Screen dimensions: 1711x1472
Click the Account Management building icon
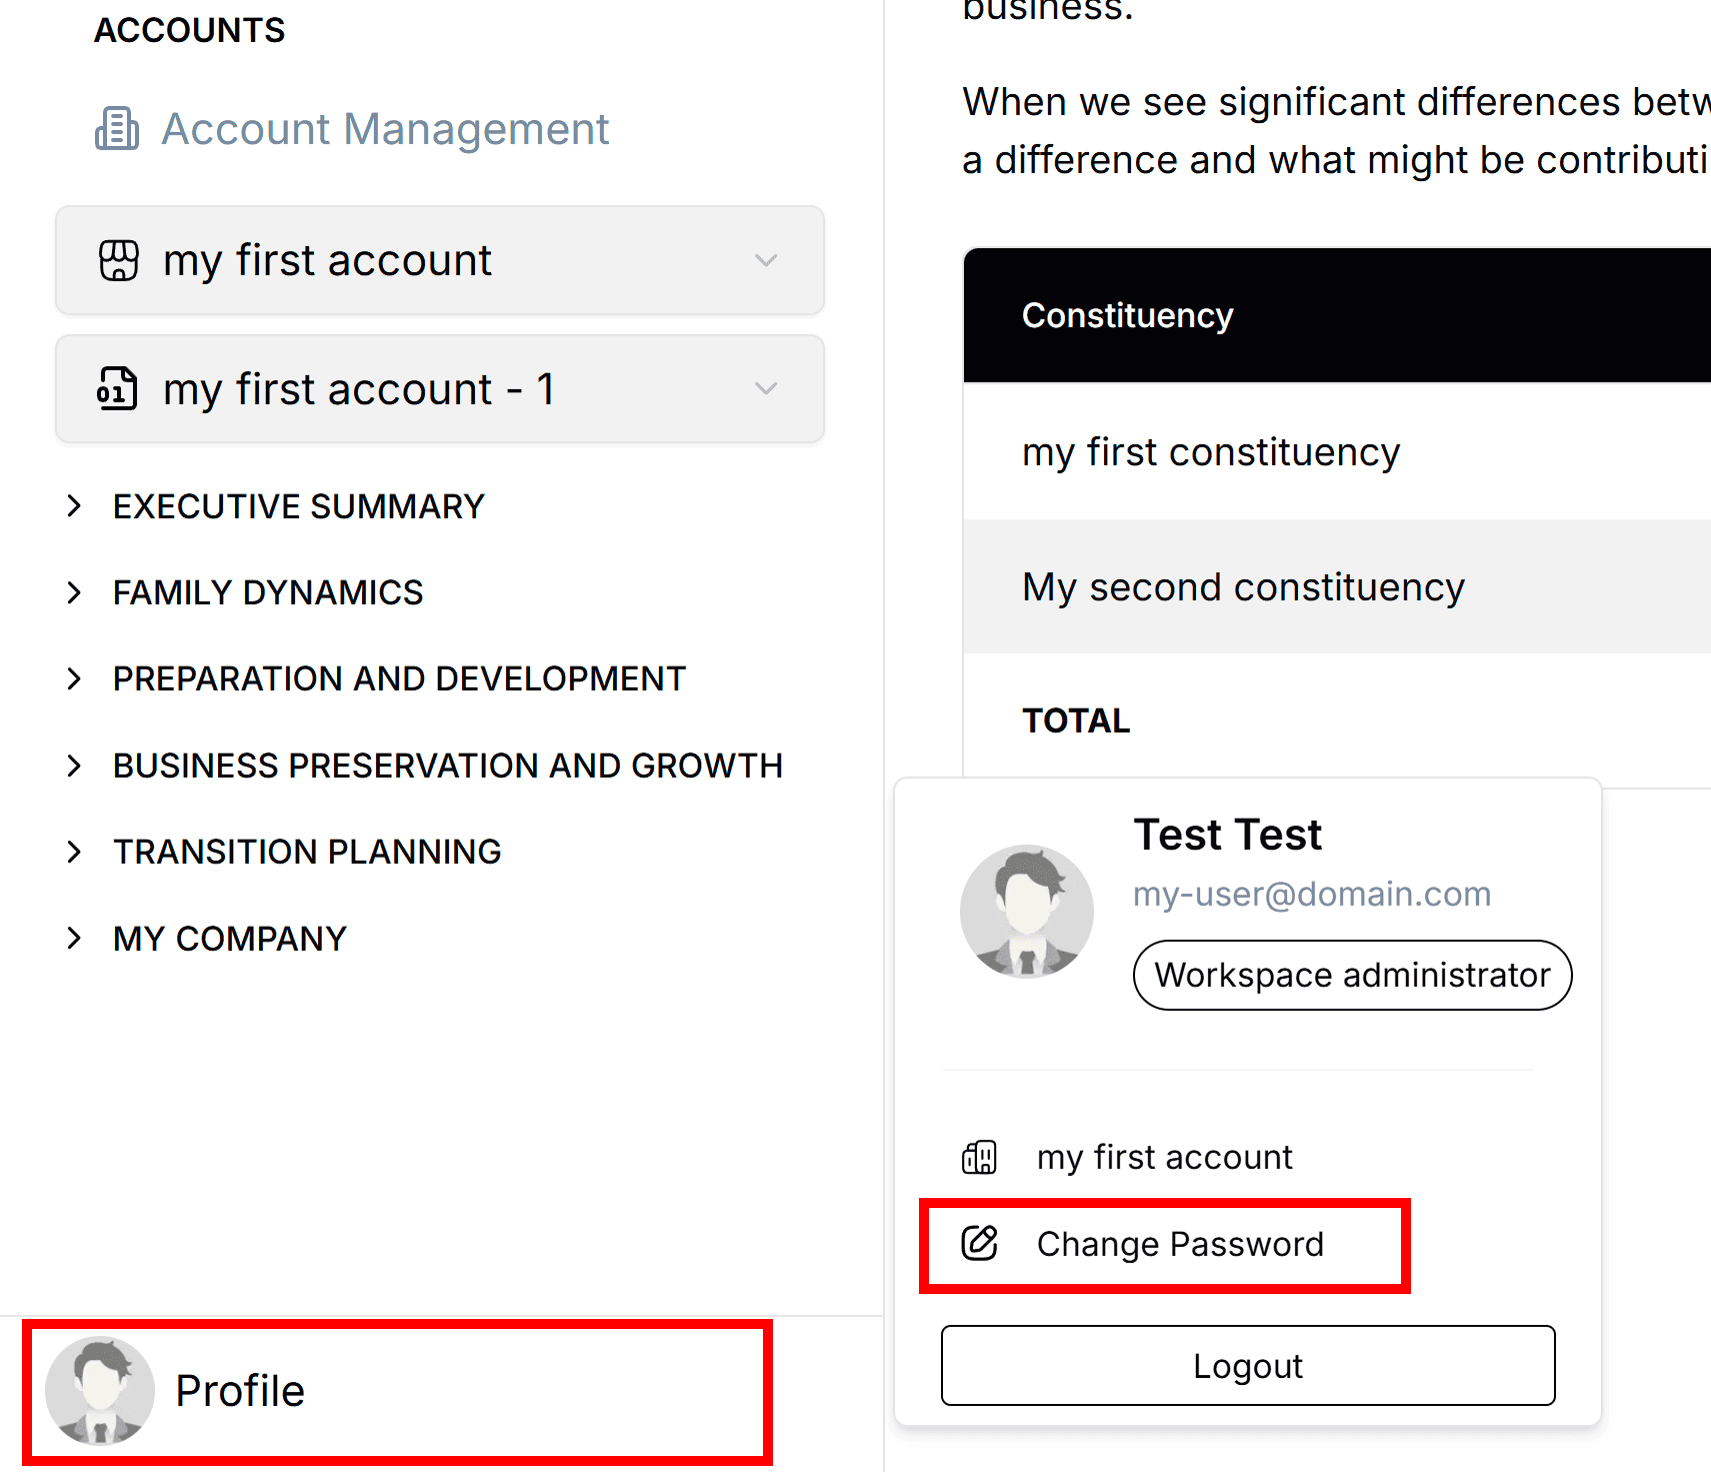(x=117, y=129)
